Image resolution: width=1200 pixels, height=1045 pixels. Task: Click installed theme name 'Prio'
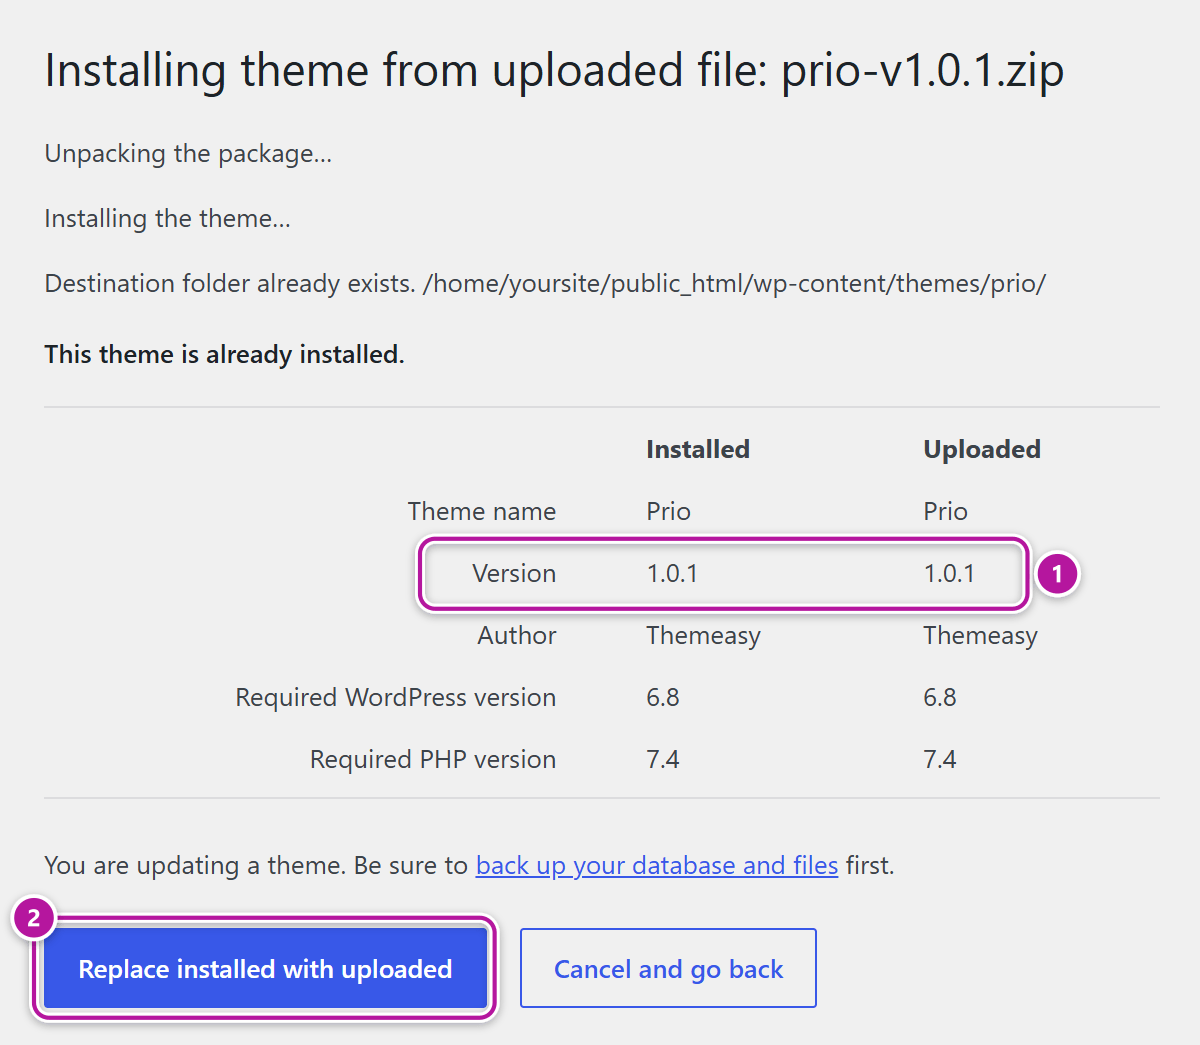[x=668, y=511]
